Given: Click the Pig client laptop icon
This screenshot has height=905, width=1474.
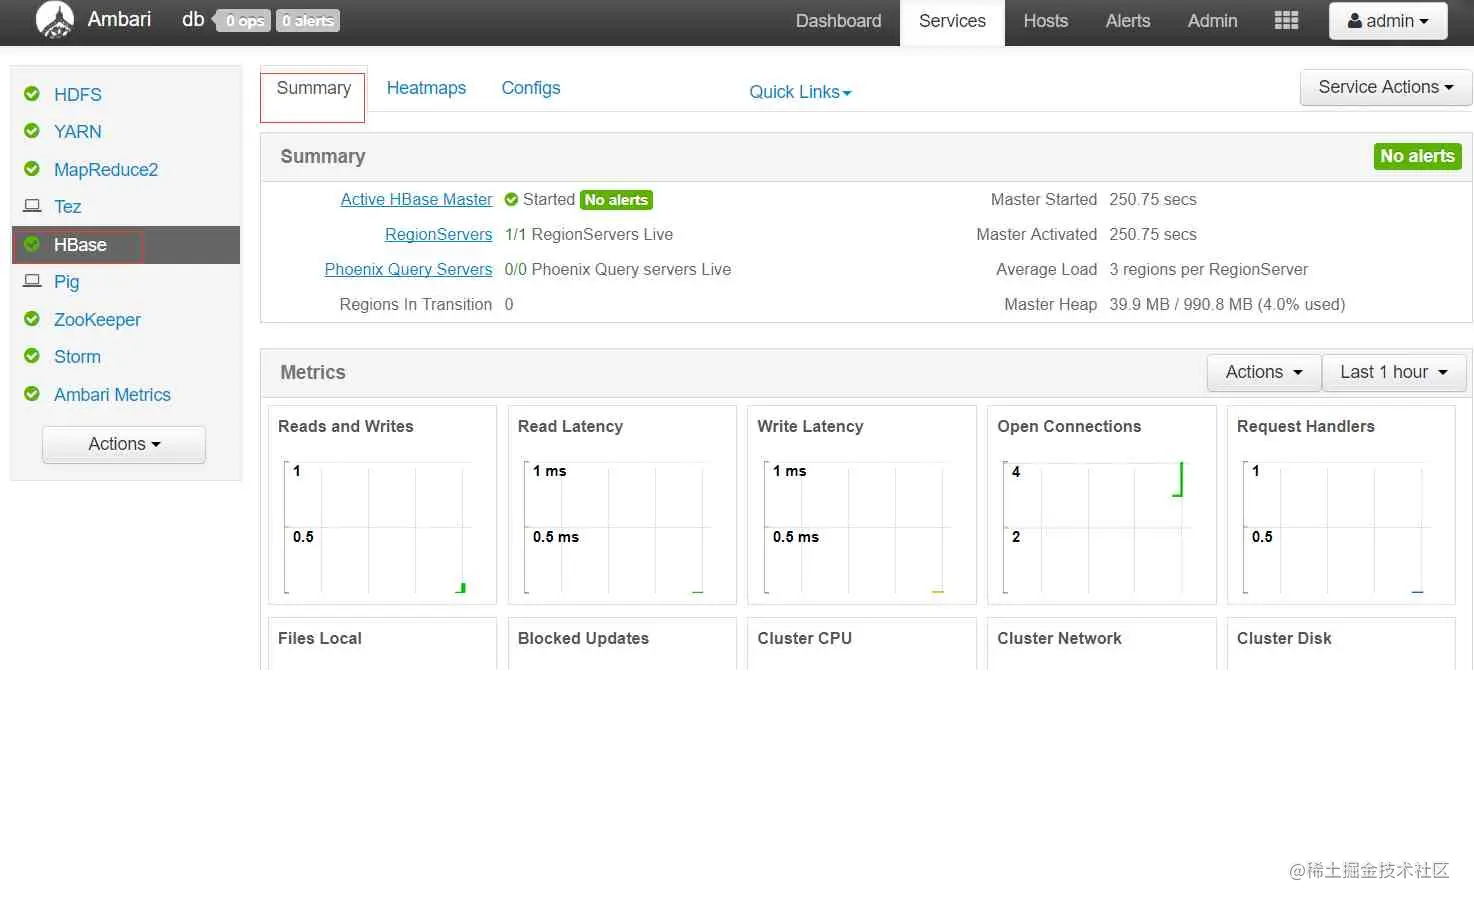Looking at the screenshot, I should pyautogui.click(x=32, y=281).
